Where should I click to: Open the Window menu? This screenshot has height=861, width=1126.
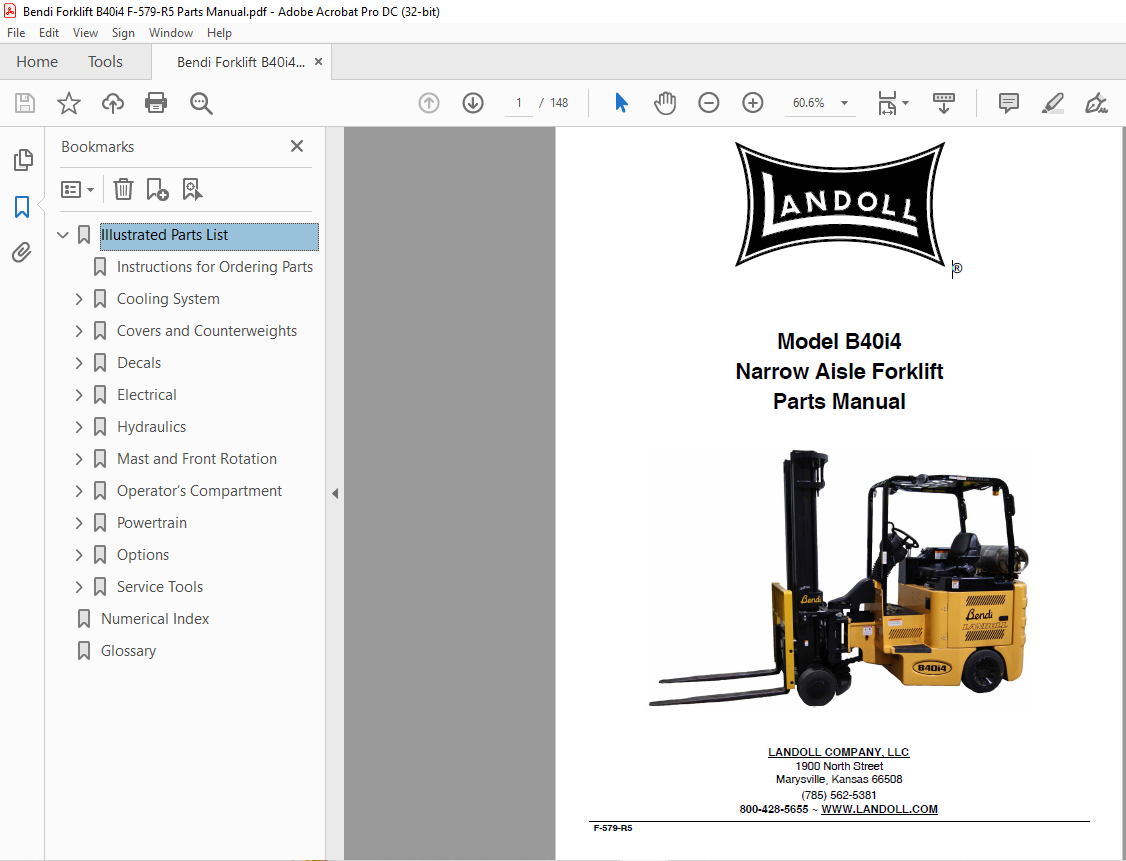171,33
